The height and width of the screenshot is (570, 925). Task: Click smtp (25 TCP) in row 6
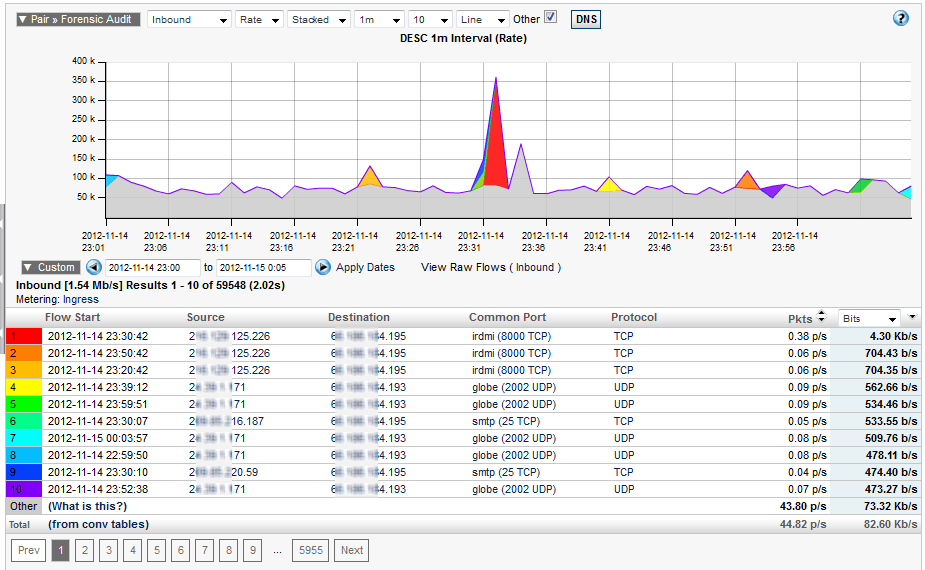click(506, 421)
